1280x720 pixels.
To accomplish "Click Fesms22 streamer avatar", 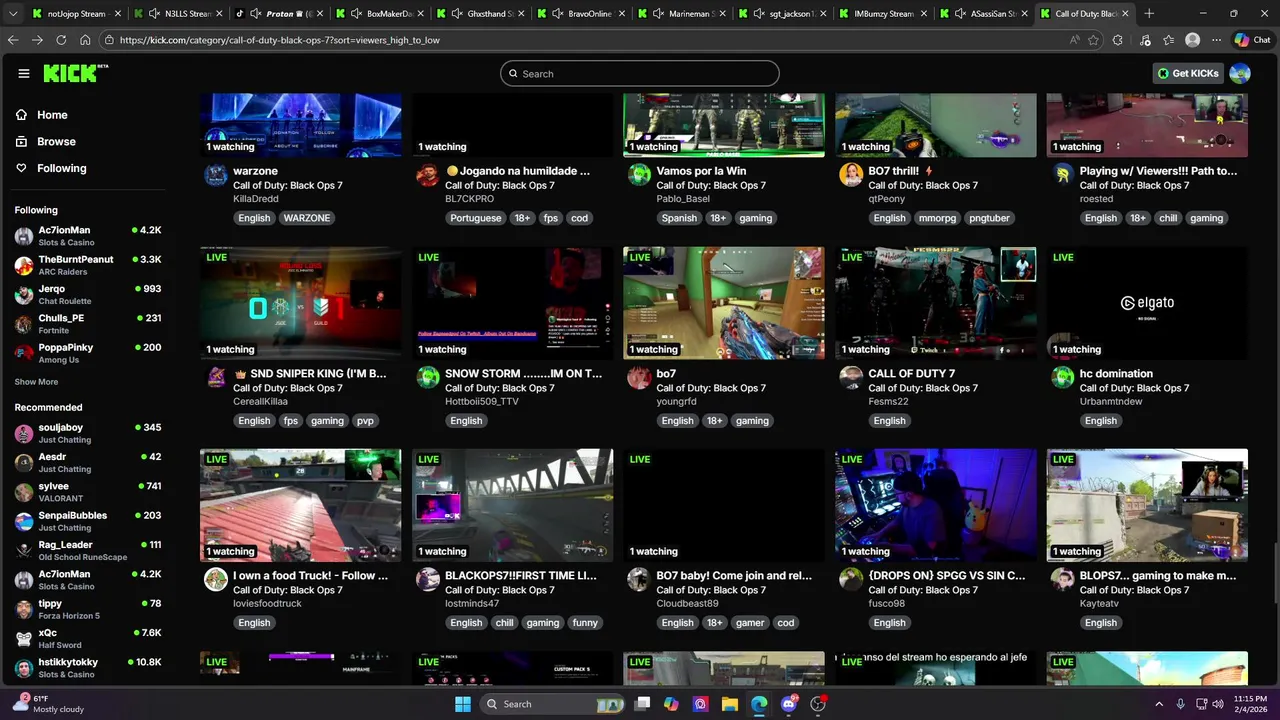I will 851,378.
